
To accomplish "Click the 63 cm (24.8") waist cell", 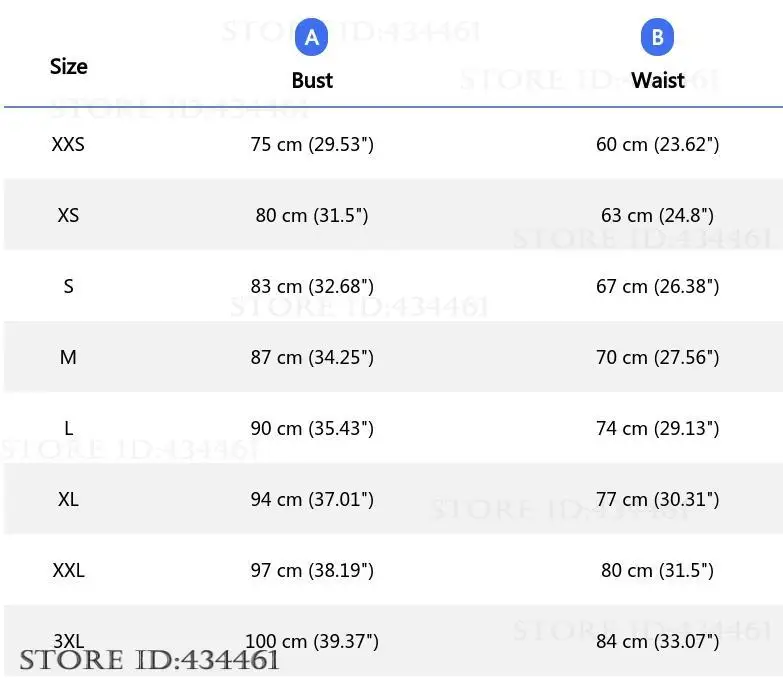I will pos(657,215).
